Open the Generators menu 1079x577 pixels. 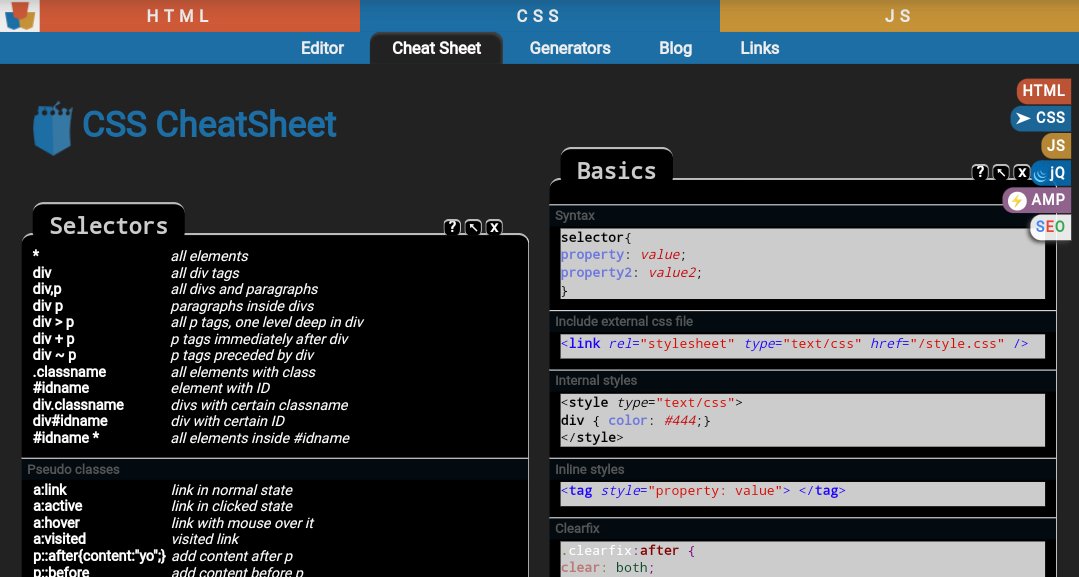click(570, 48)
